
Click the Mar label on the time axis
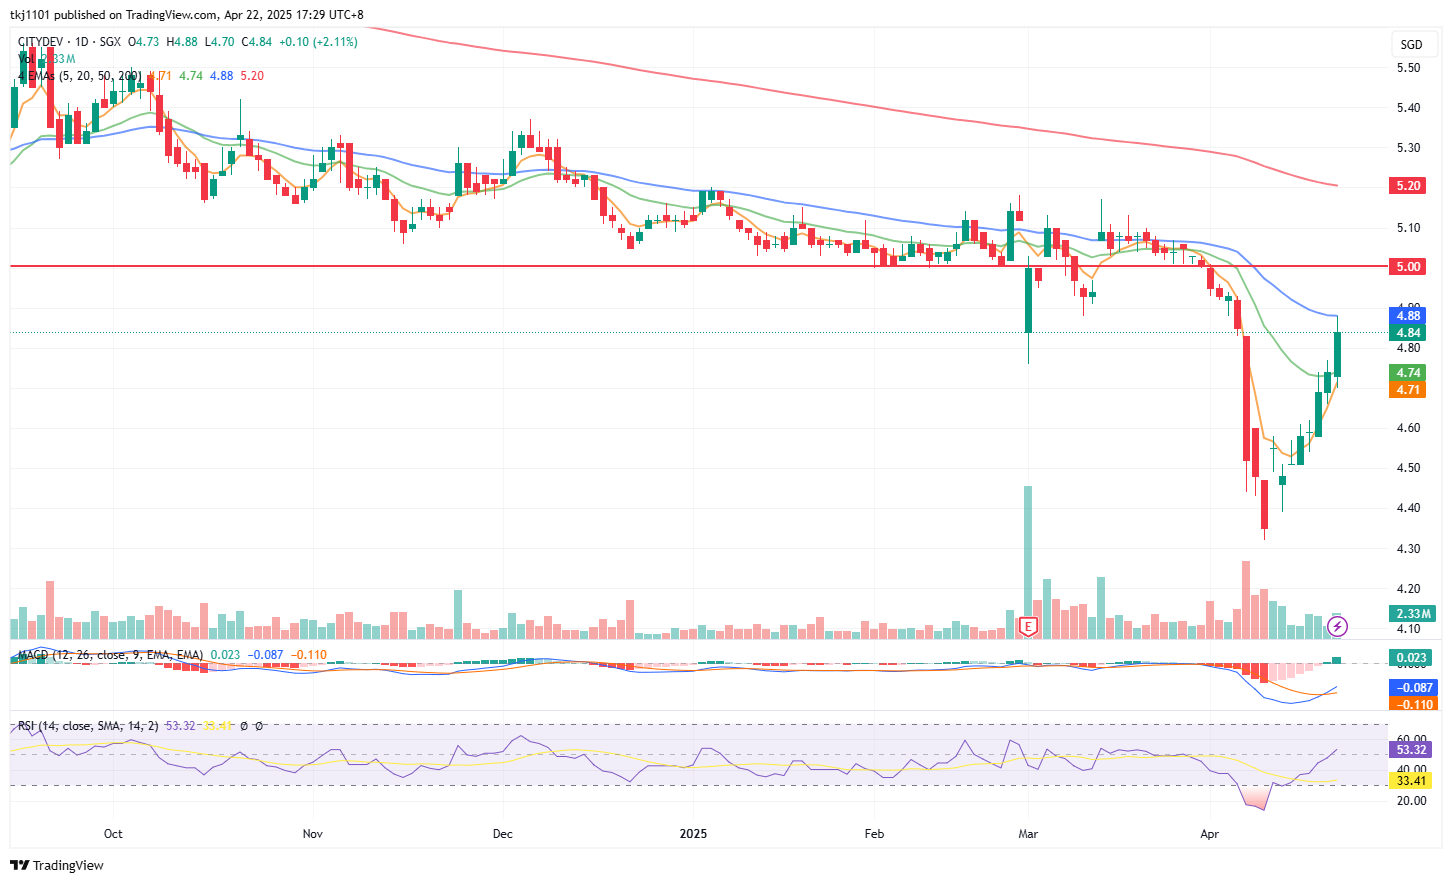pyautogui.click(x=1028, y=834)
